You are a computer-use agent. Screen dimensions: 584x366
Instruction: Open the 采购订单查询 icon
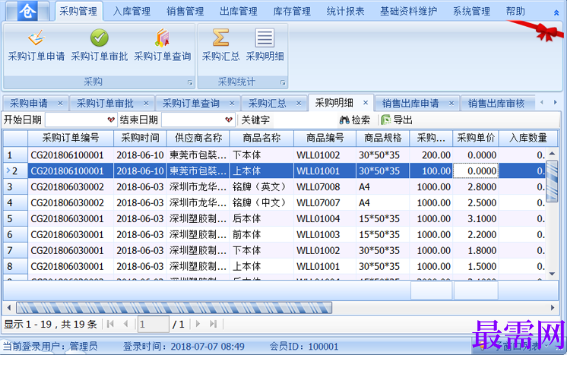click(x=162, y=46)
